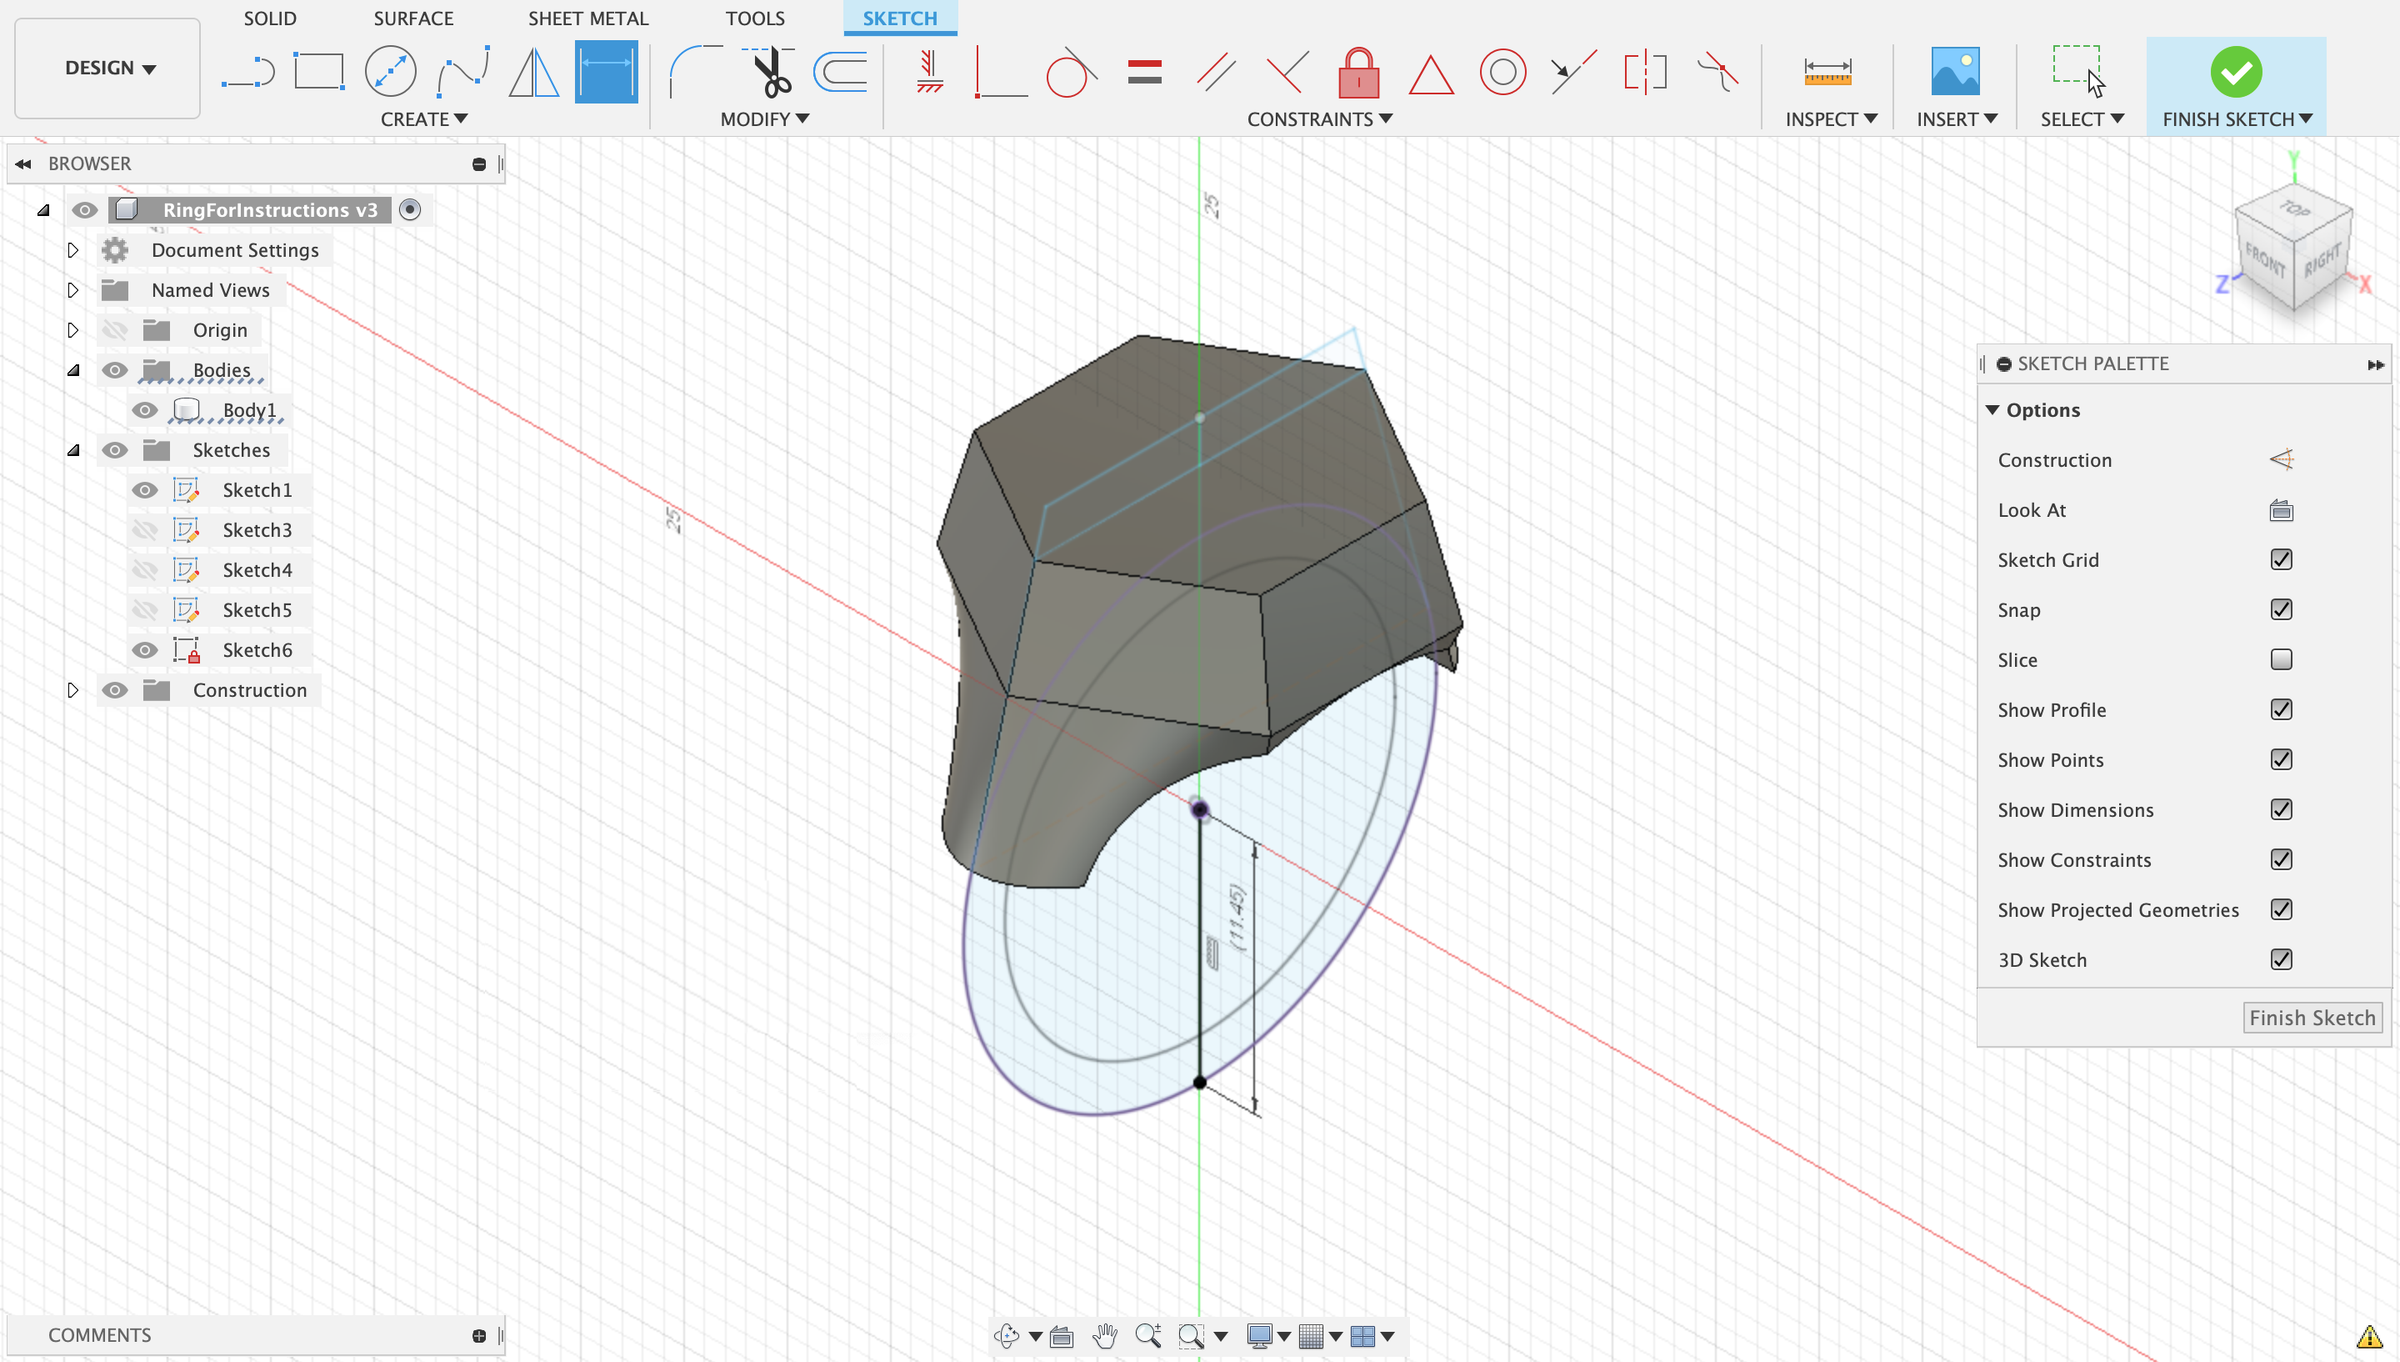The height and width of the screenshot is (1362, 2400).
Task: Hide Sketch1 with its visibility eye
Action: [x=145, y=490]
